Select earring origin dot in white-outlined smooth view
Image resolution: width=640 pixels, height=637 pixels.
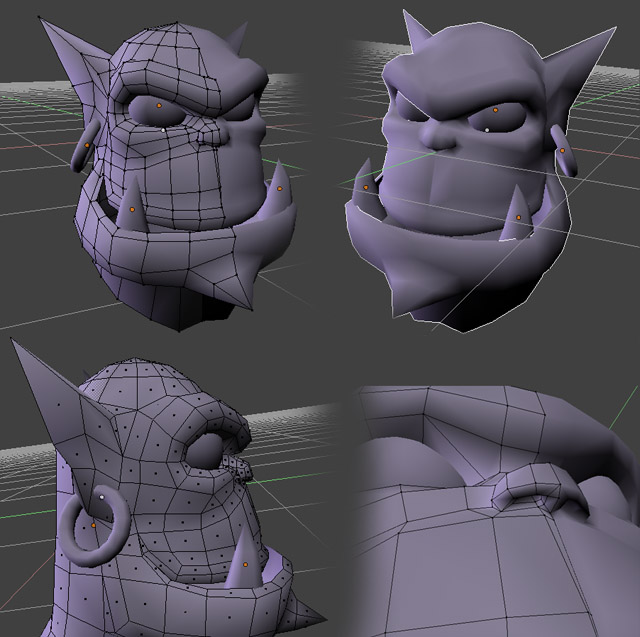[562, 151]
